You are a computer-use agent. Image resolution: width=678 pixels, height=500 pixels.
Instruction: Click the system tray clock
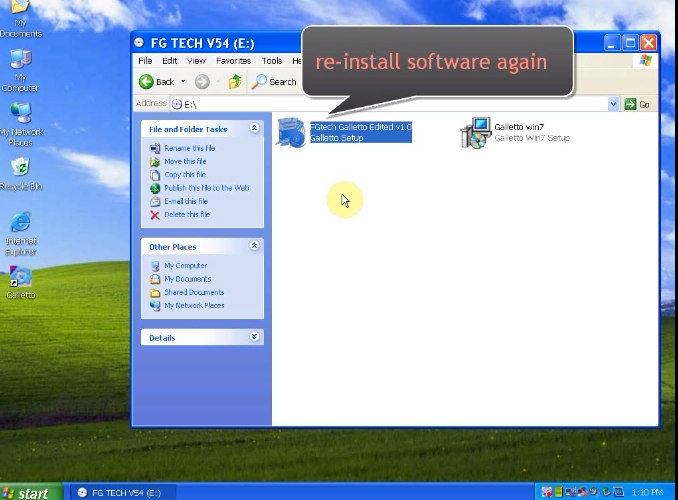coord(647,492)
